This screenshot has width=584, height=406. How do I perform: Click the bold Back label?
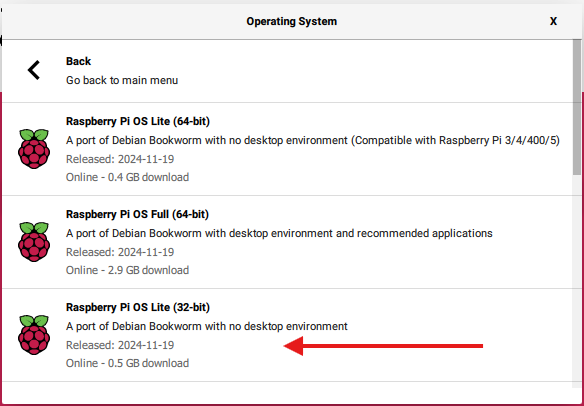(78, 61)
